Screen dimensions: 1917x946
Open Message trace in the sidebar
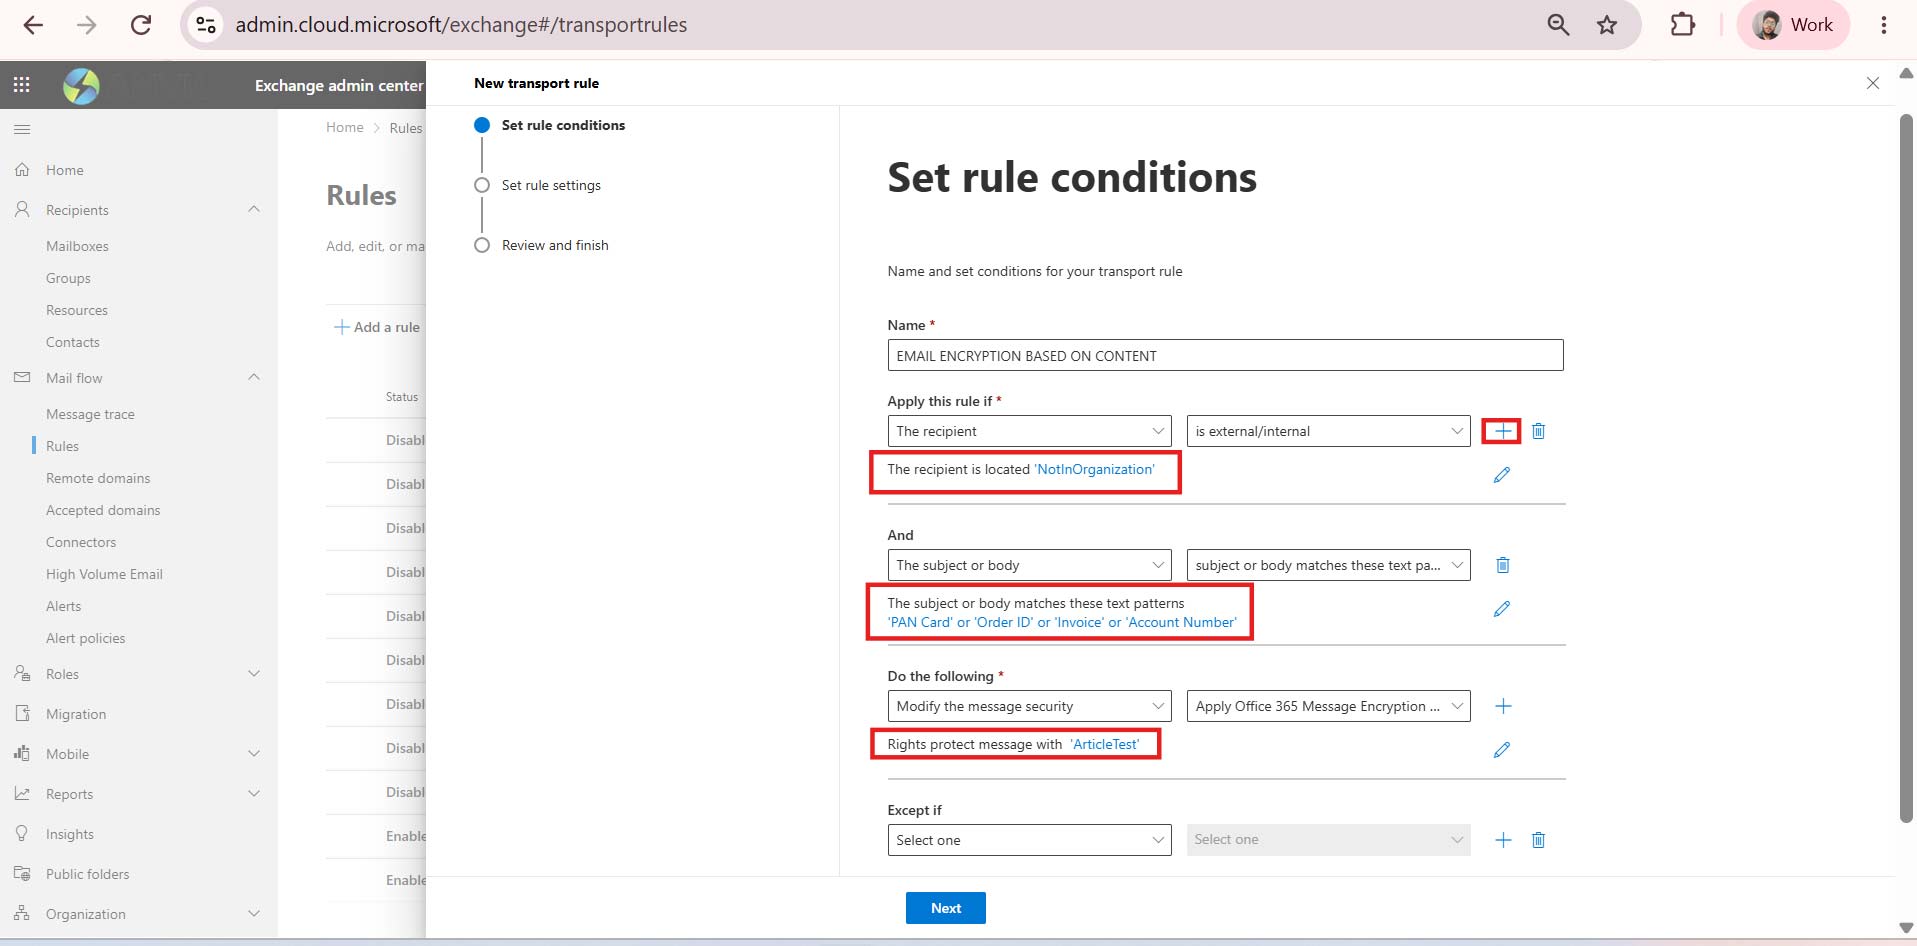click(x=90, y=414)
